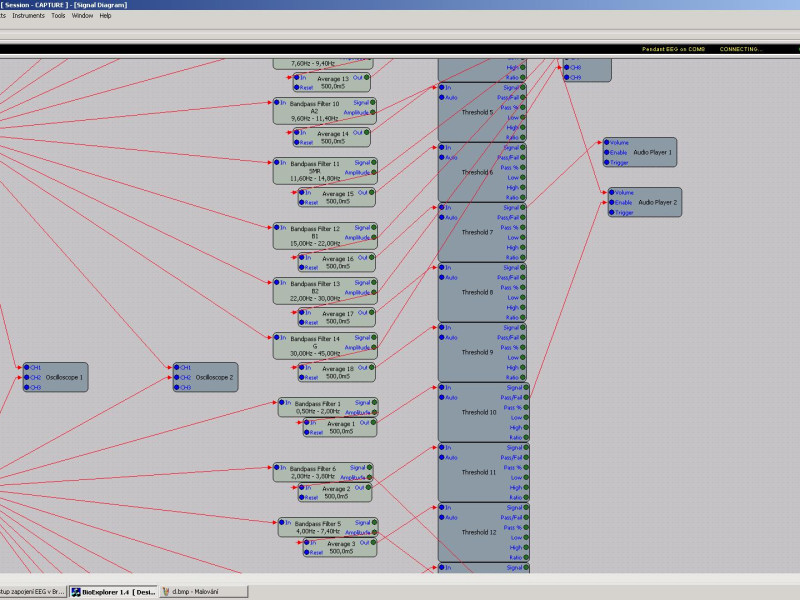Viewport: 800px width, 600px height.
Task: Open the Tools menu
Action: tap(58, 16)
